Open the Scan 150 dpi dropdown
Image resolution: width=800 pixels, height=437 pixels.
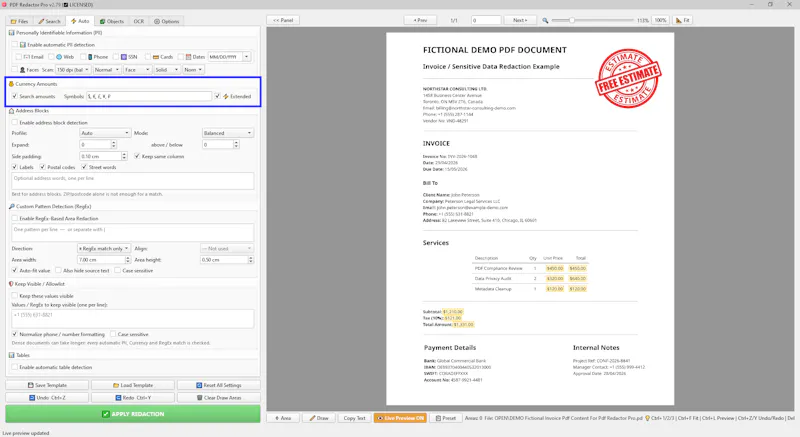click(73, 69)
